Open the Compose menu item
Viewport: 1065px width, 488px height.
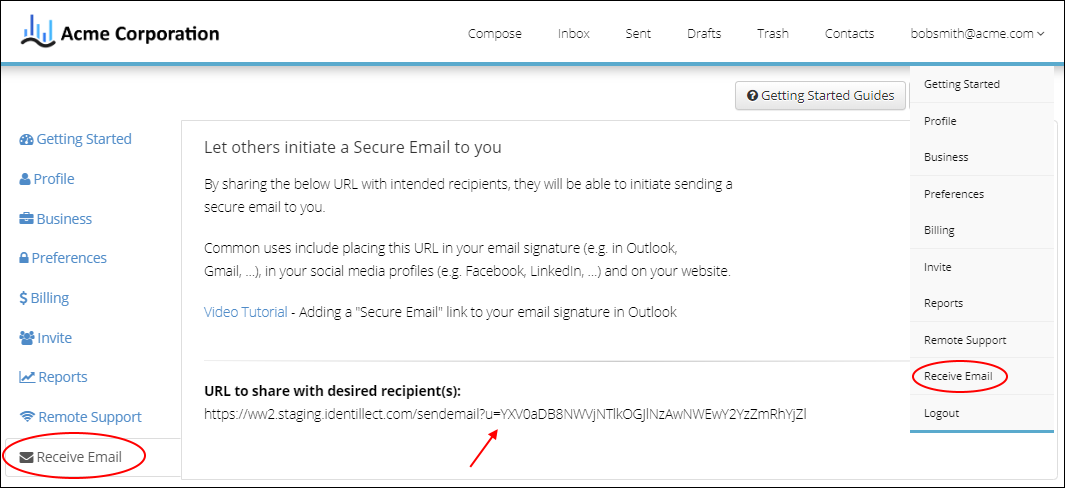coord(495,33)
